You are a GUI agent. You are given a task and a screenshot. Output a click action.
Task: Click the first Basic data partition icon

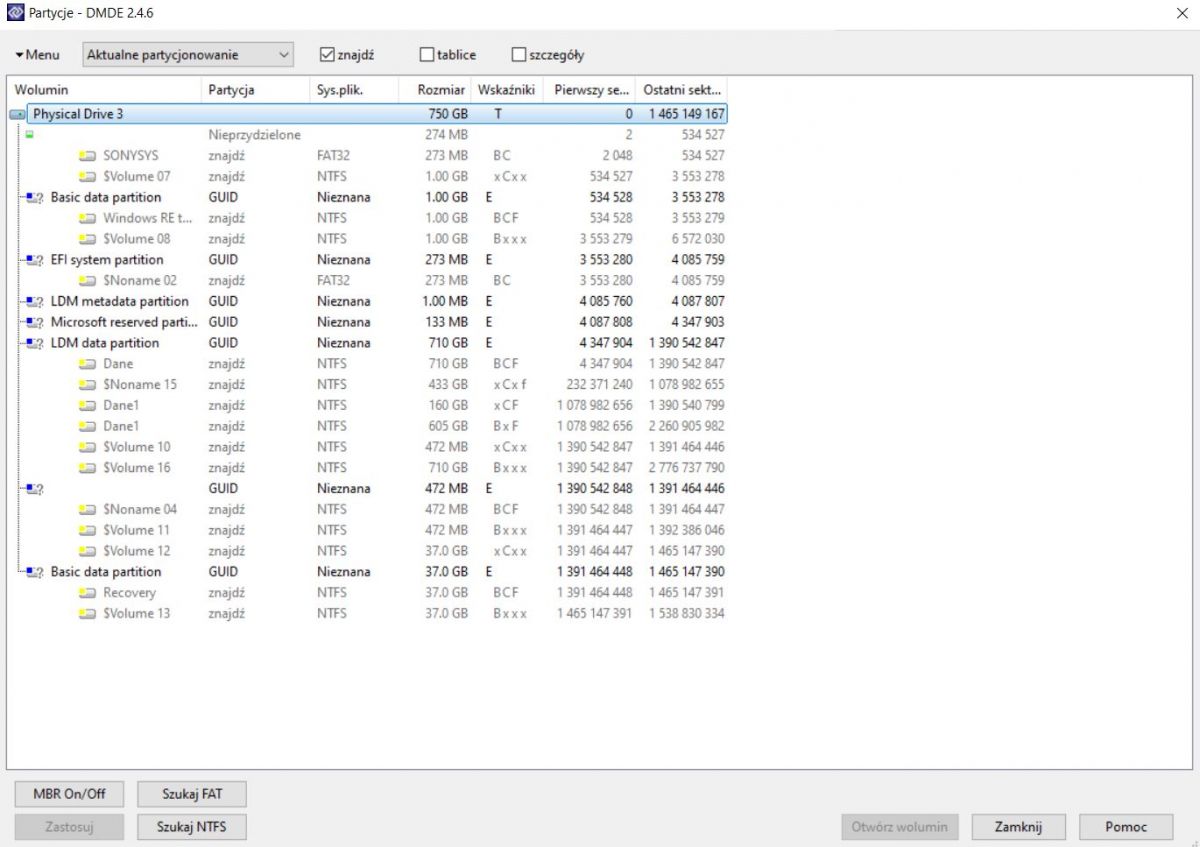(x=36, y=198)
